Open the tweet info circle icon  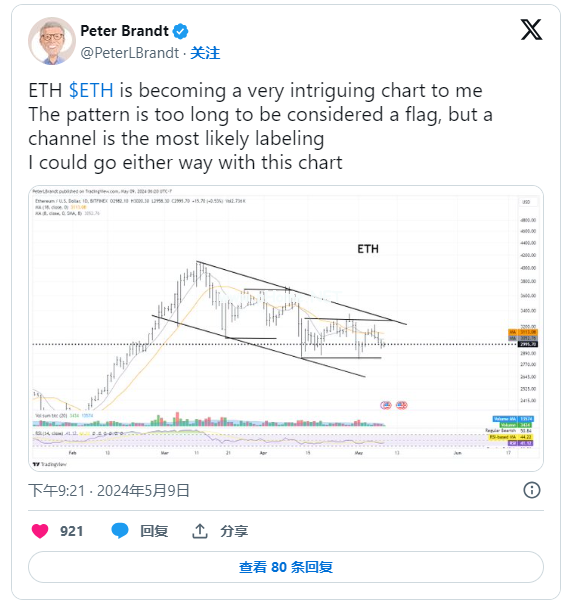(x=532, y=490)
